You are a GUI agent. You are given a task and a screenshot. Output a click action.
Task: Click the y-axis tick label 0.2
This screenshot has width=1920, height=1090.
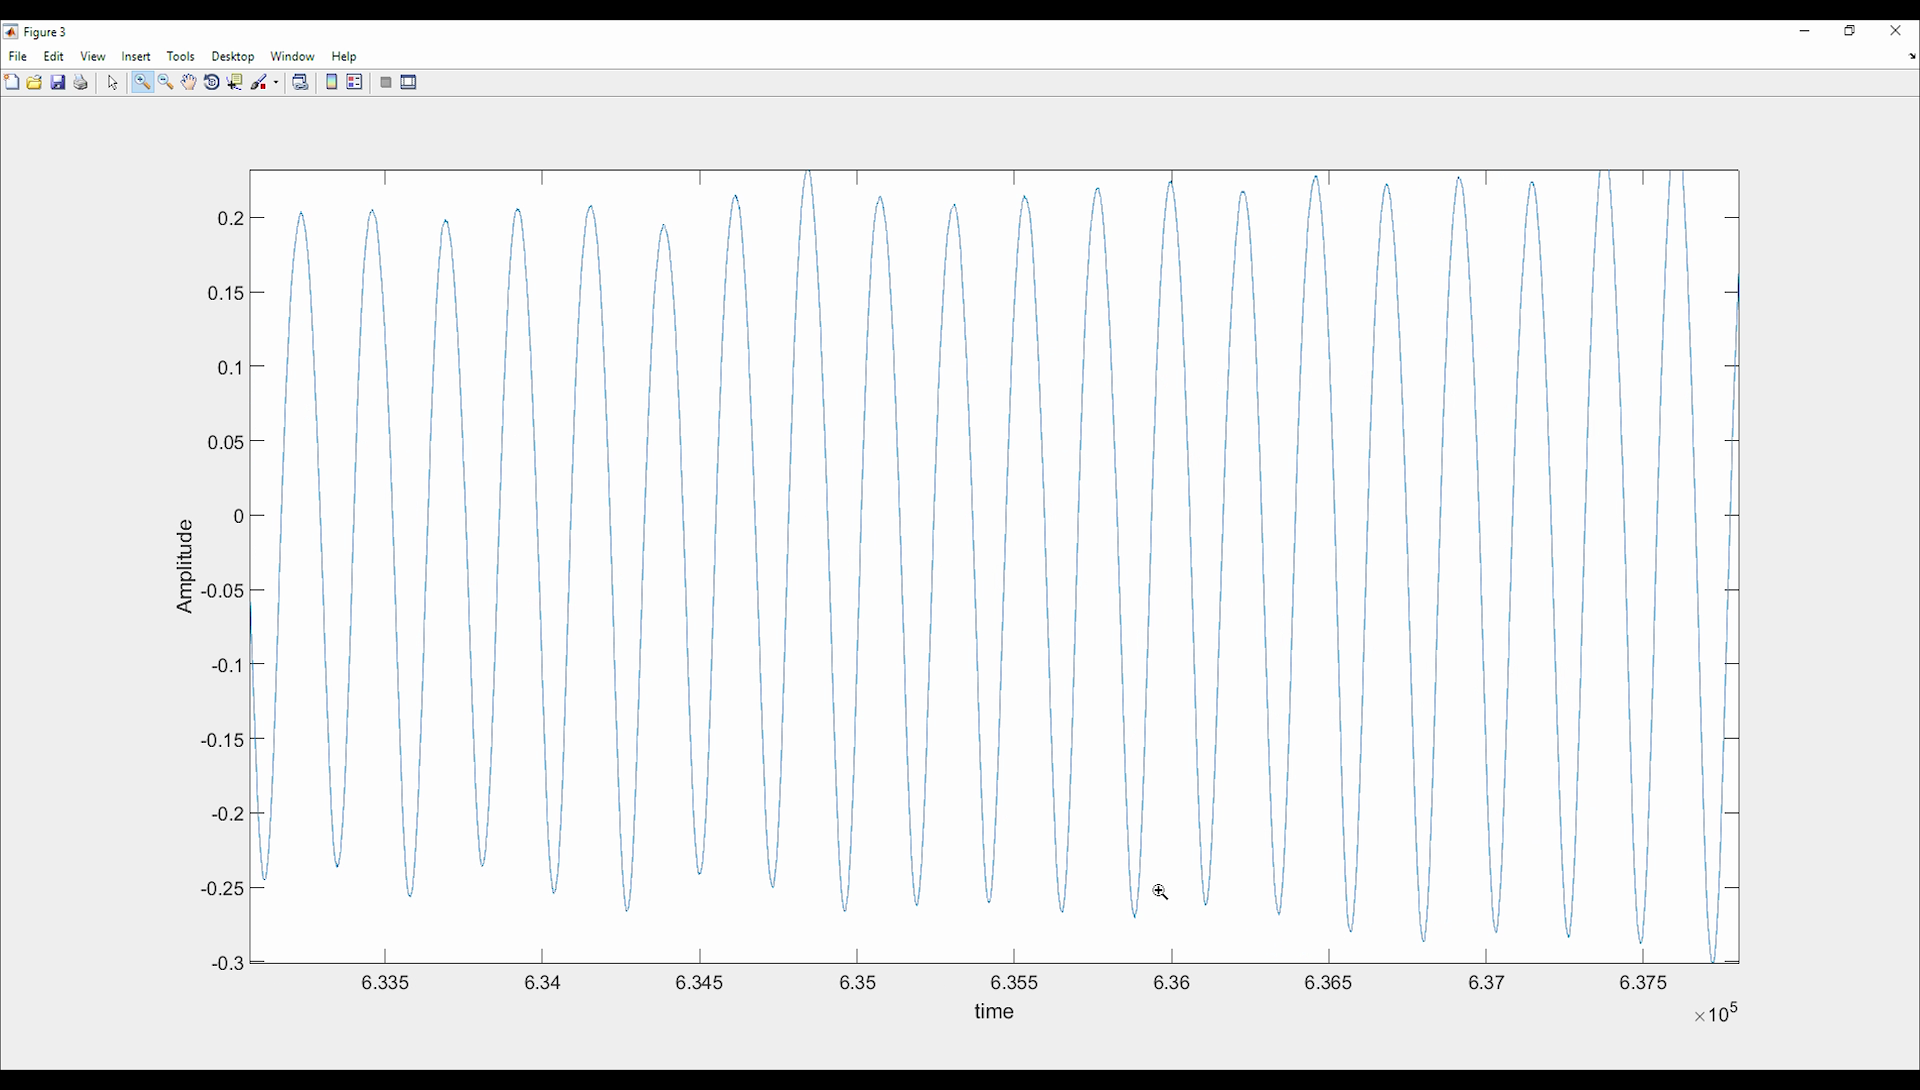click(231, 218)
